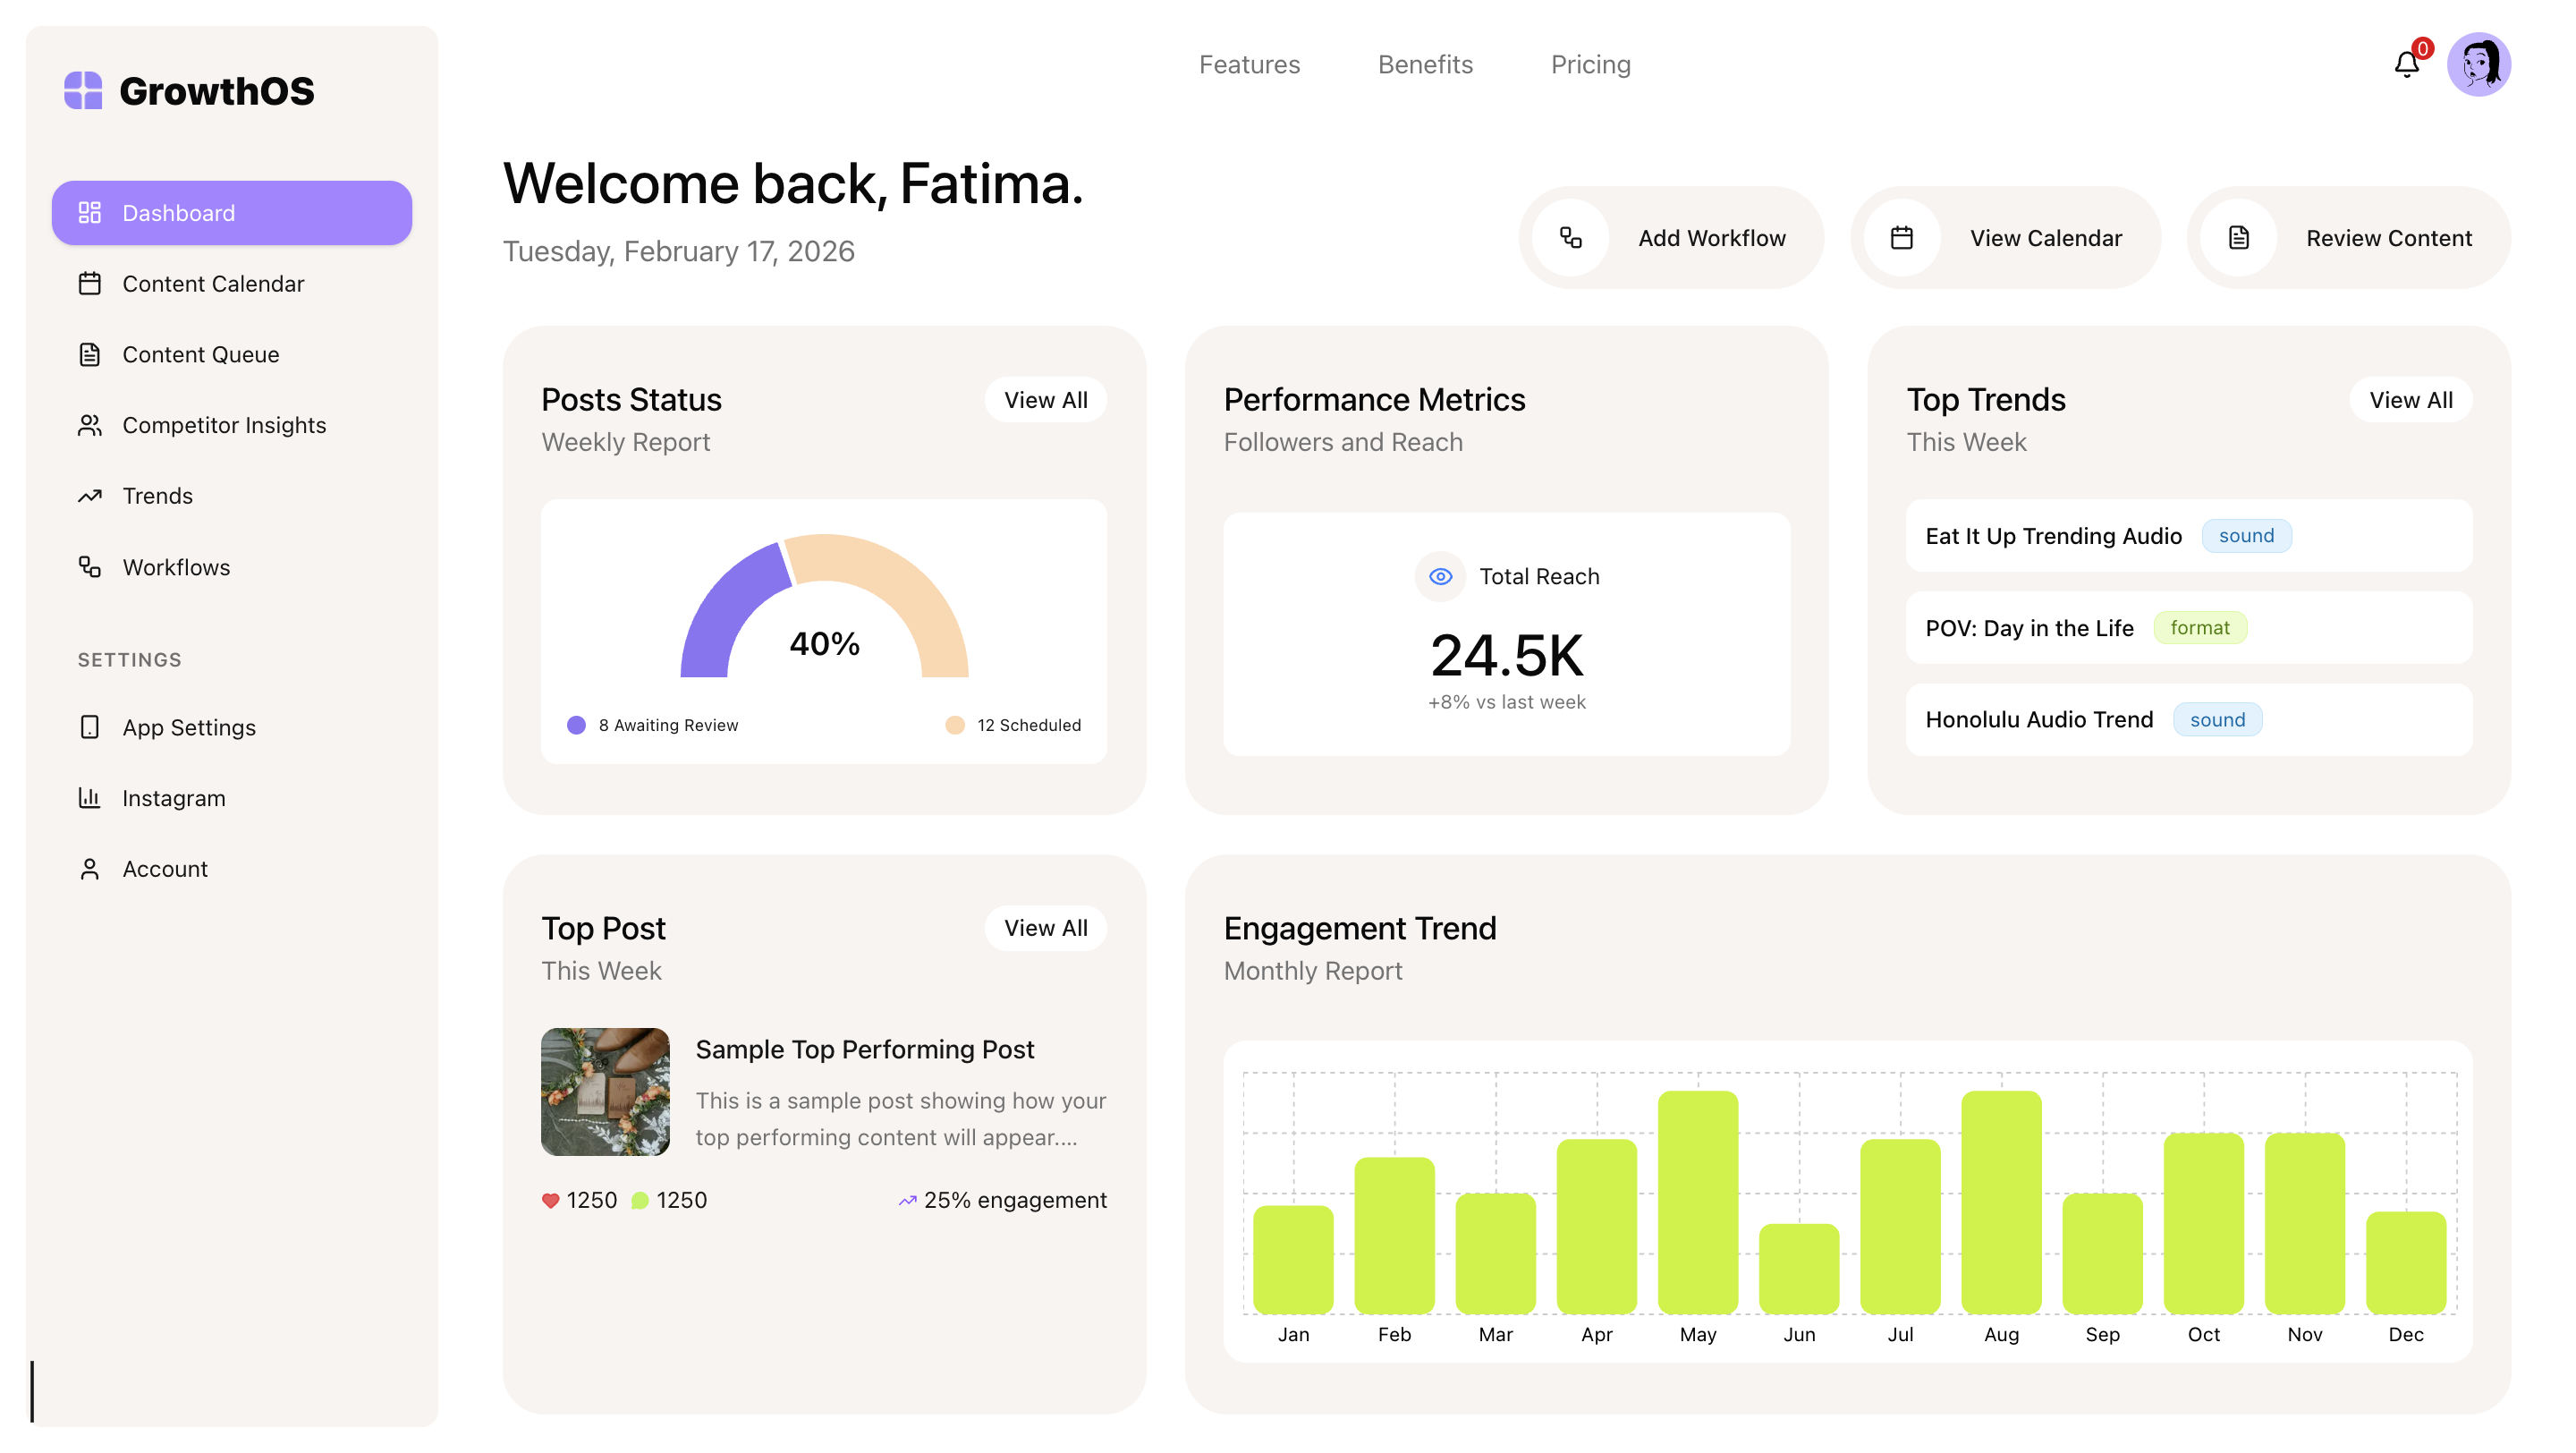The image size is (2576, 1453).
Task: Select the Dashboard icon in the sidebar
Action: pyautogui.click(x=91, y=212)
